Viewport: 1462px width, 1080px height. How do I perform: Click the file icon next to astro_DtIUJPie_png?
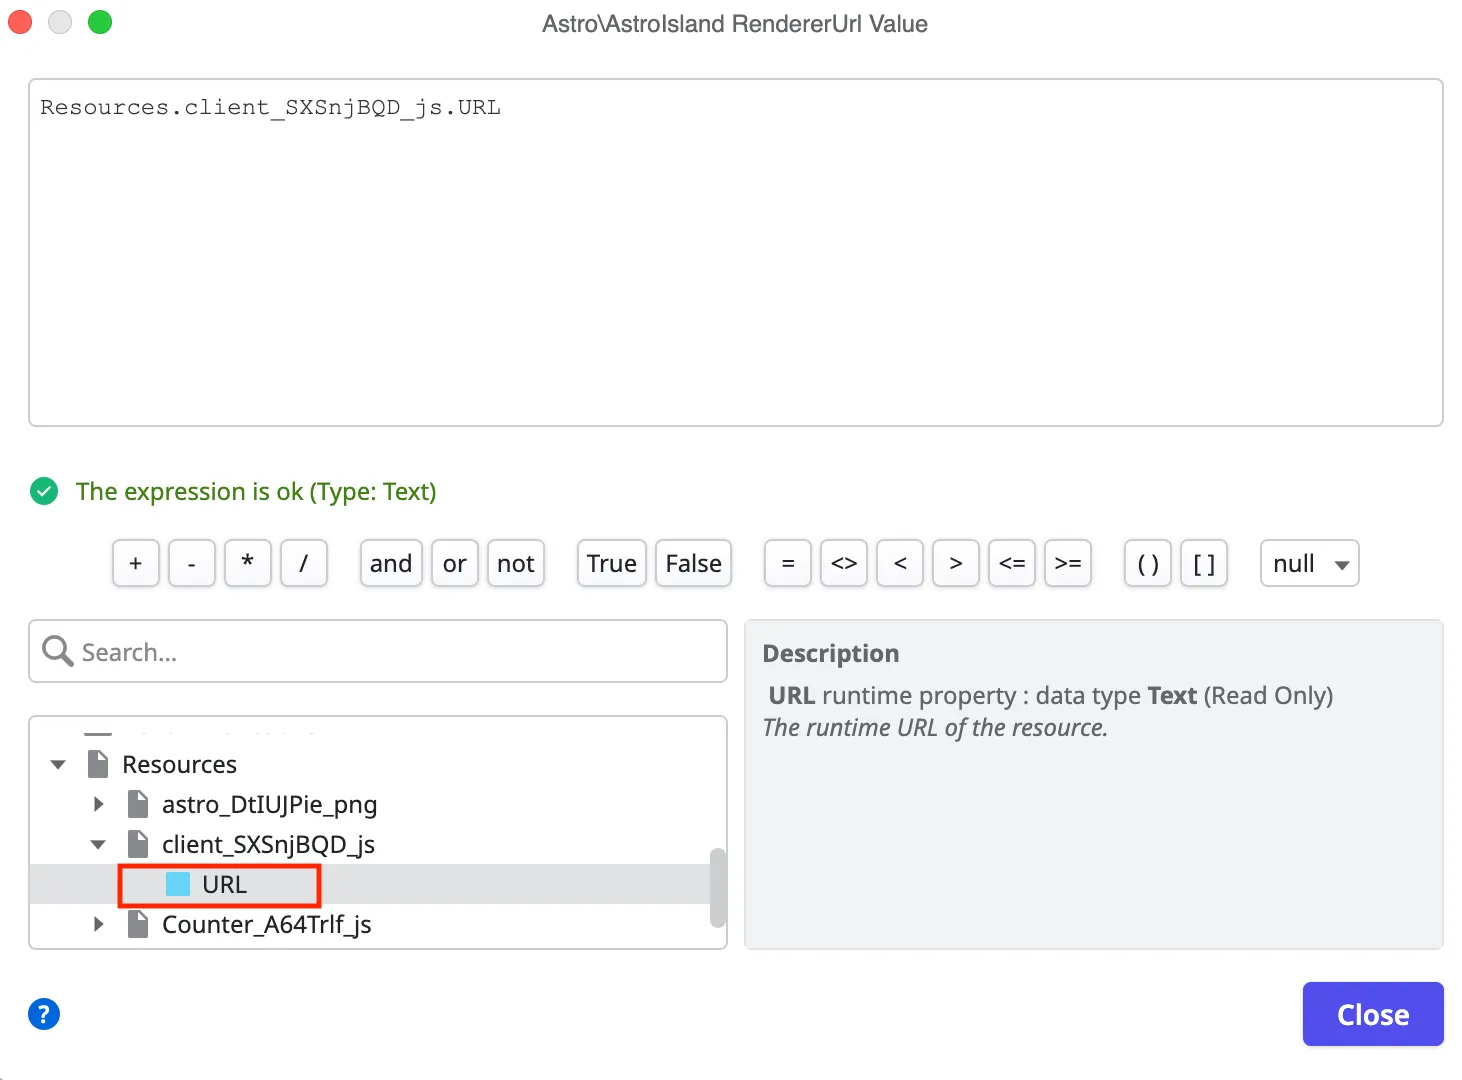coord(137,803)
